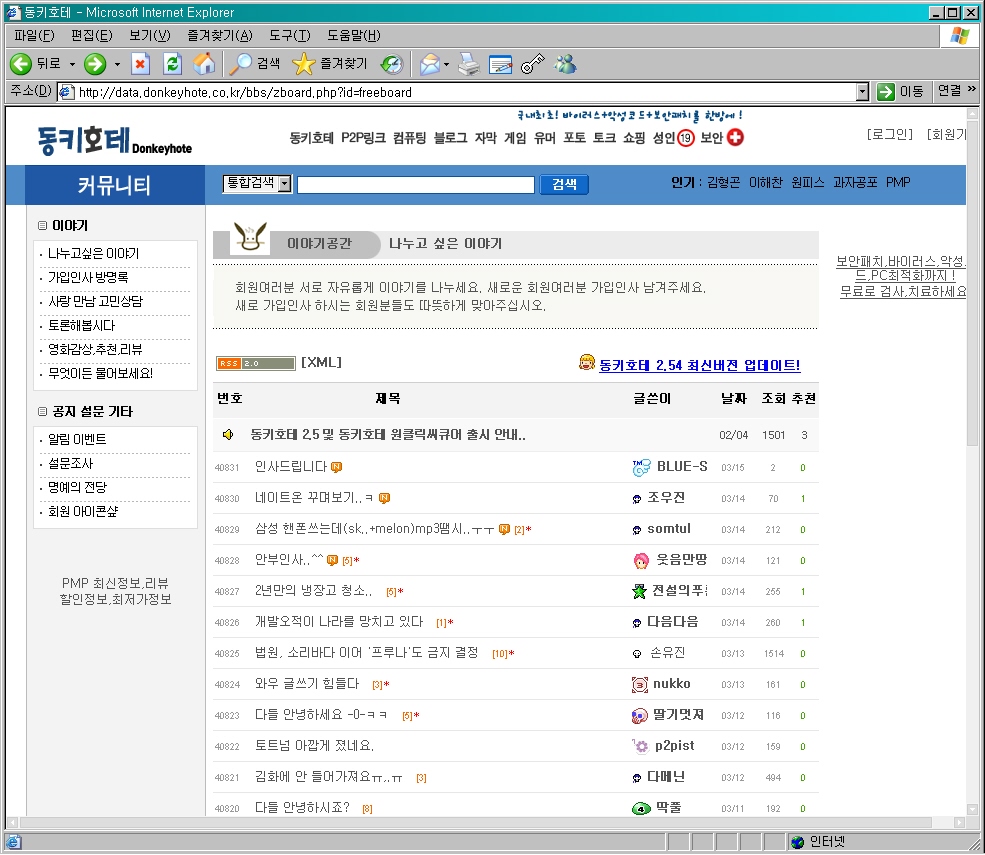This screenshot has width=985, height=855.
Task: Click the Stop loading toolbar icon
Action: 141,64
